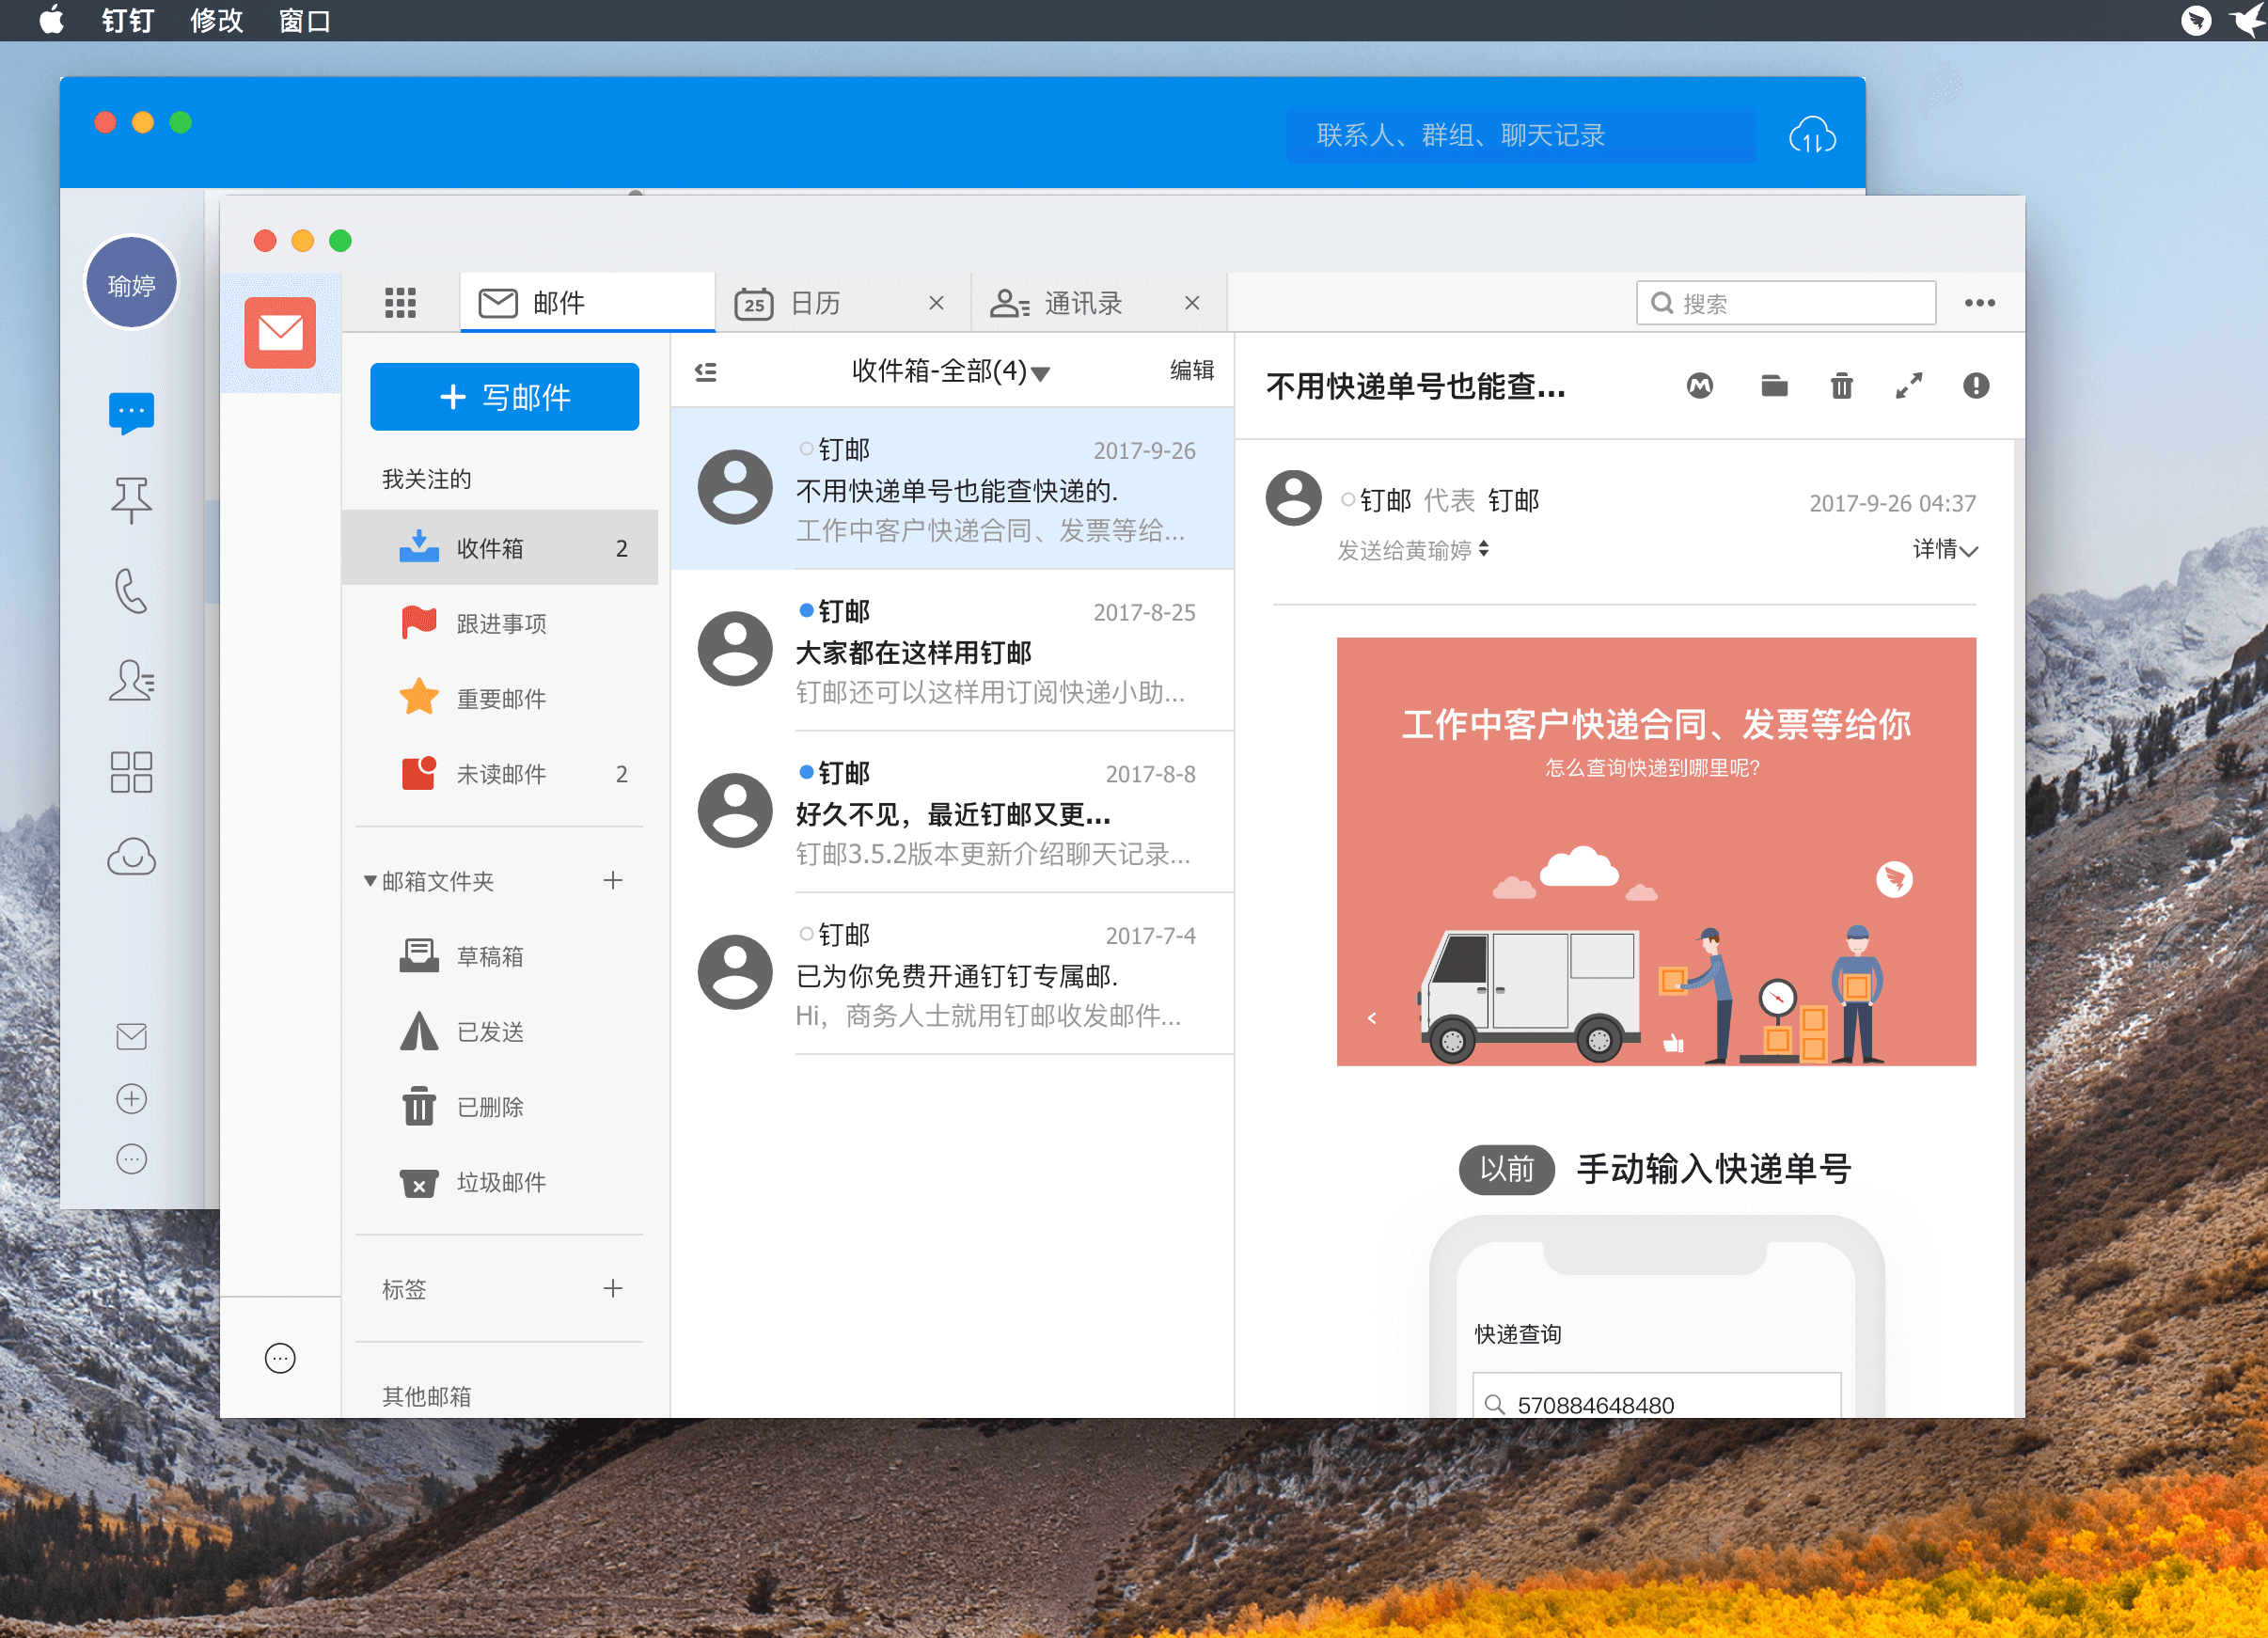This screenshot has height=1638, width=2268.
Task: Open email dated 2017-9-26 不用快递单号也能查快递的
Action: point(952,489)
